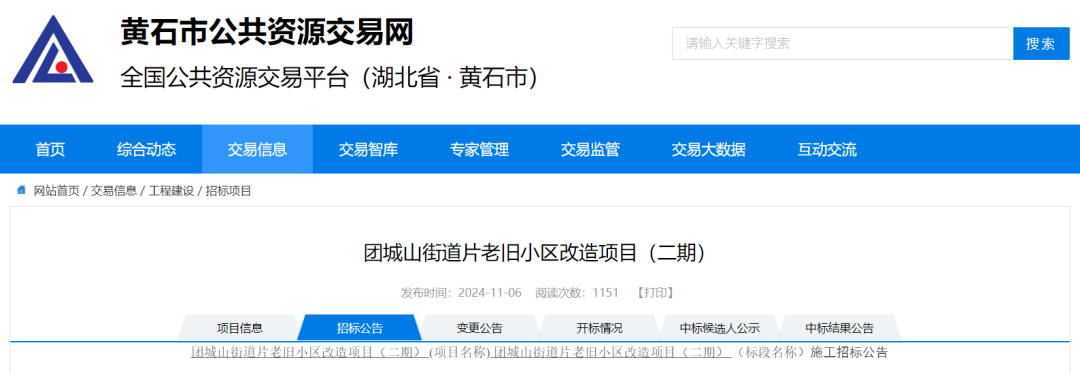Open the 综合动态 navigation item
This screenshot has height=373, width=1080.
[147, 149]
